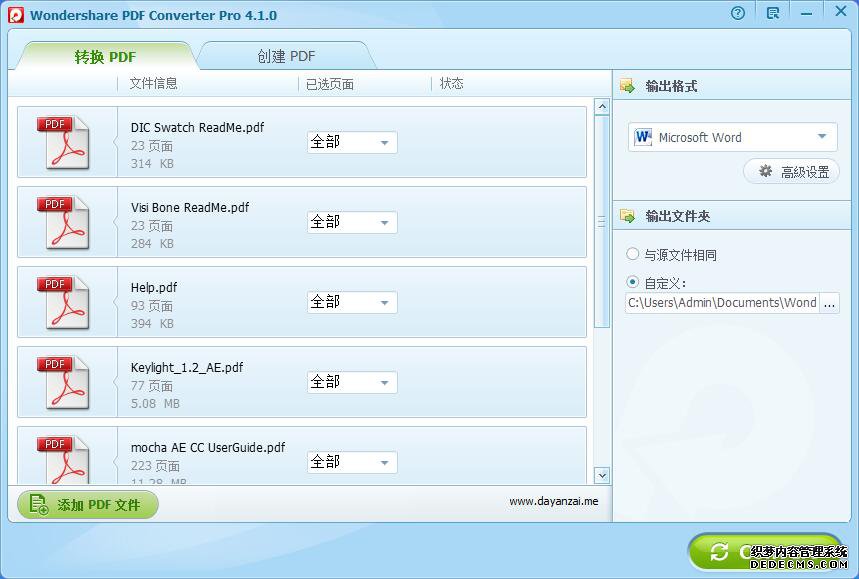Screen dimensions: 859x579
Task: Select the DIC Swatch ReadMe.pdf file name
Action: point(197,128)
